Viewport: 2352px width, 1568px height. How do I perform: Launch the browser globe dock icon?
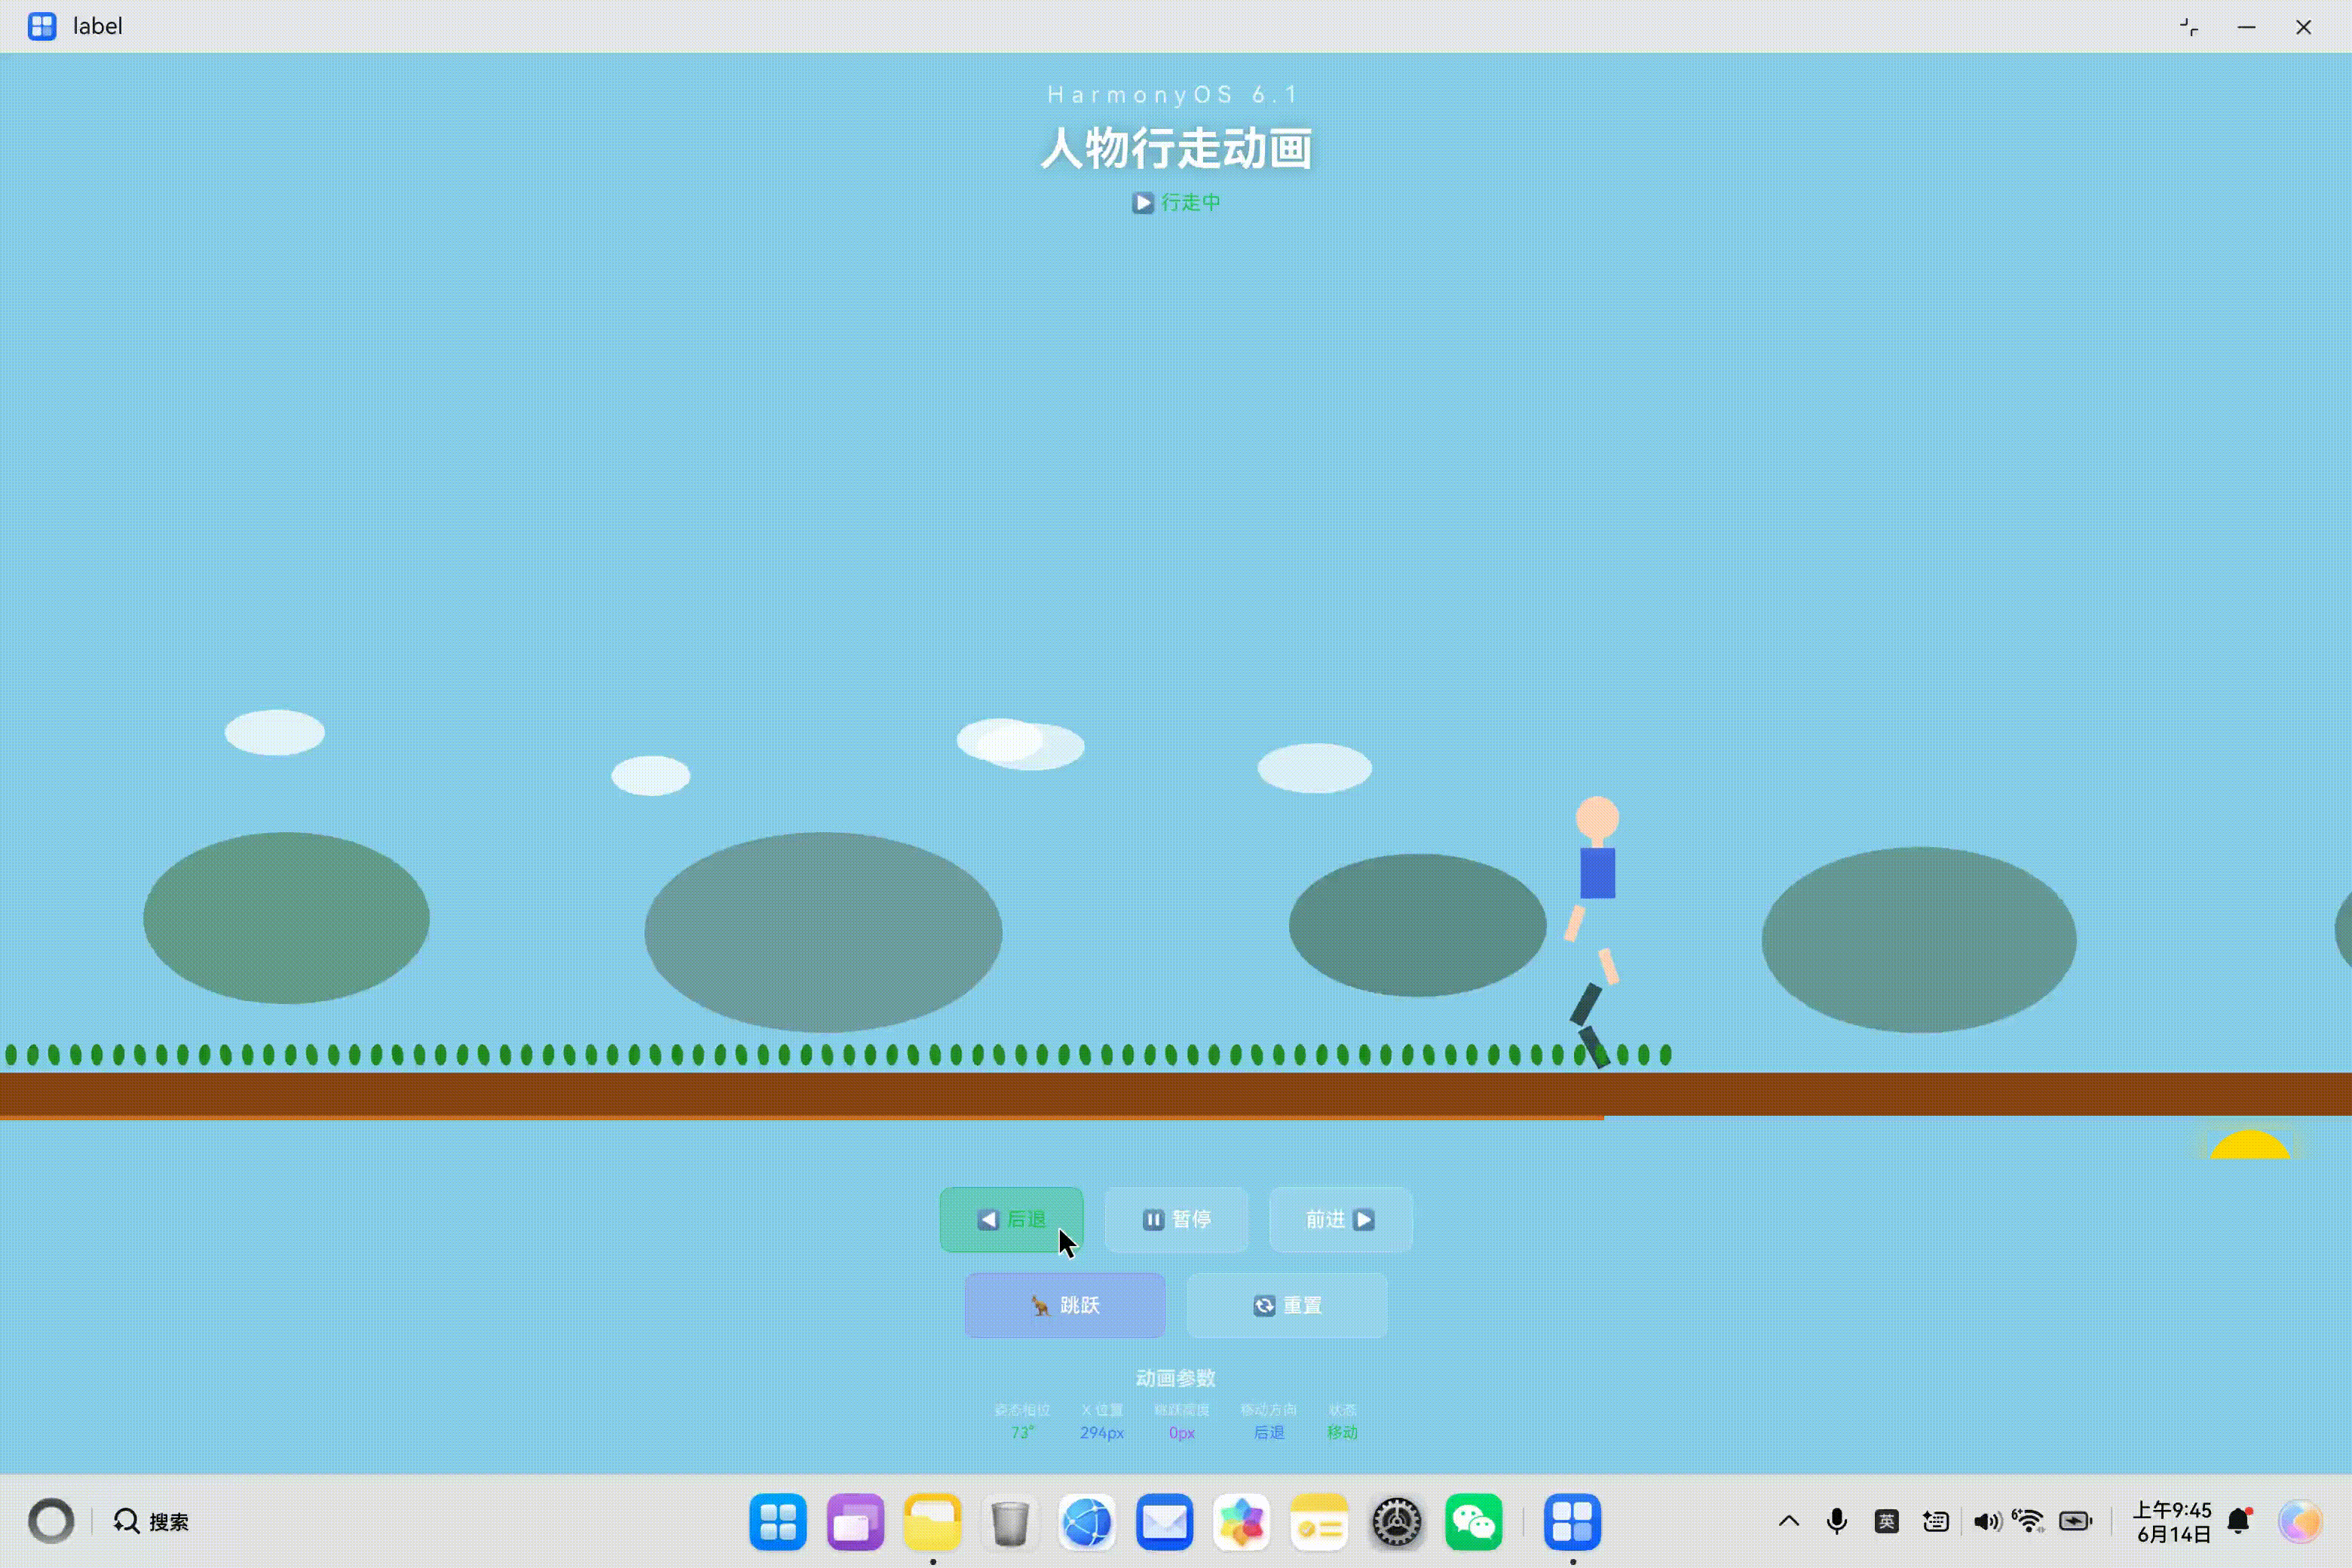(1087, 1522)
